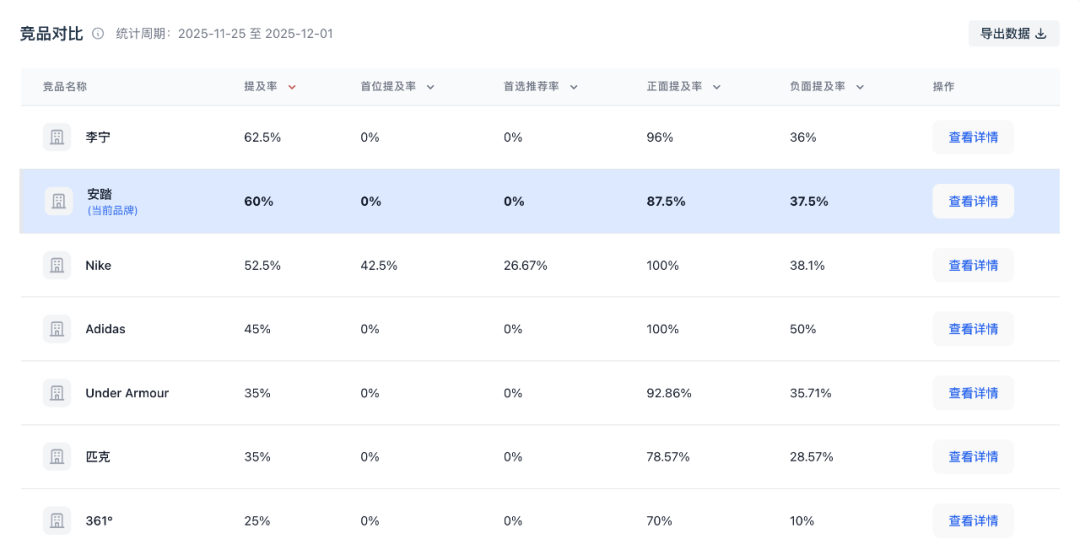Click the 52.5% mention rate cell
Image resolution: width=1080 pixels, height=555 pixels.
click(x=262, y=265)
